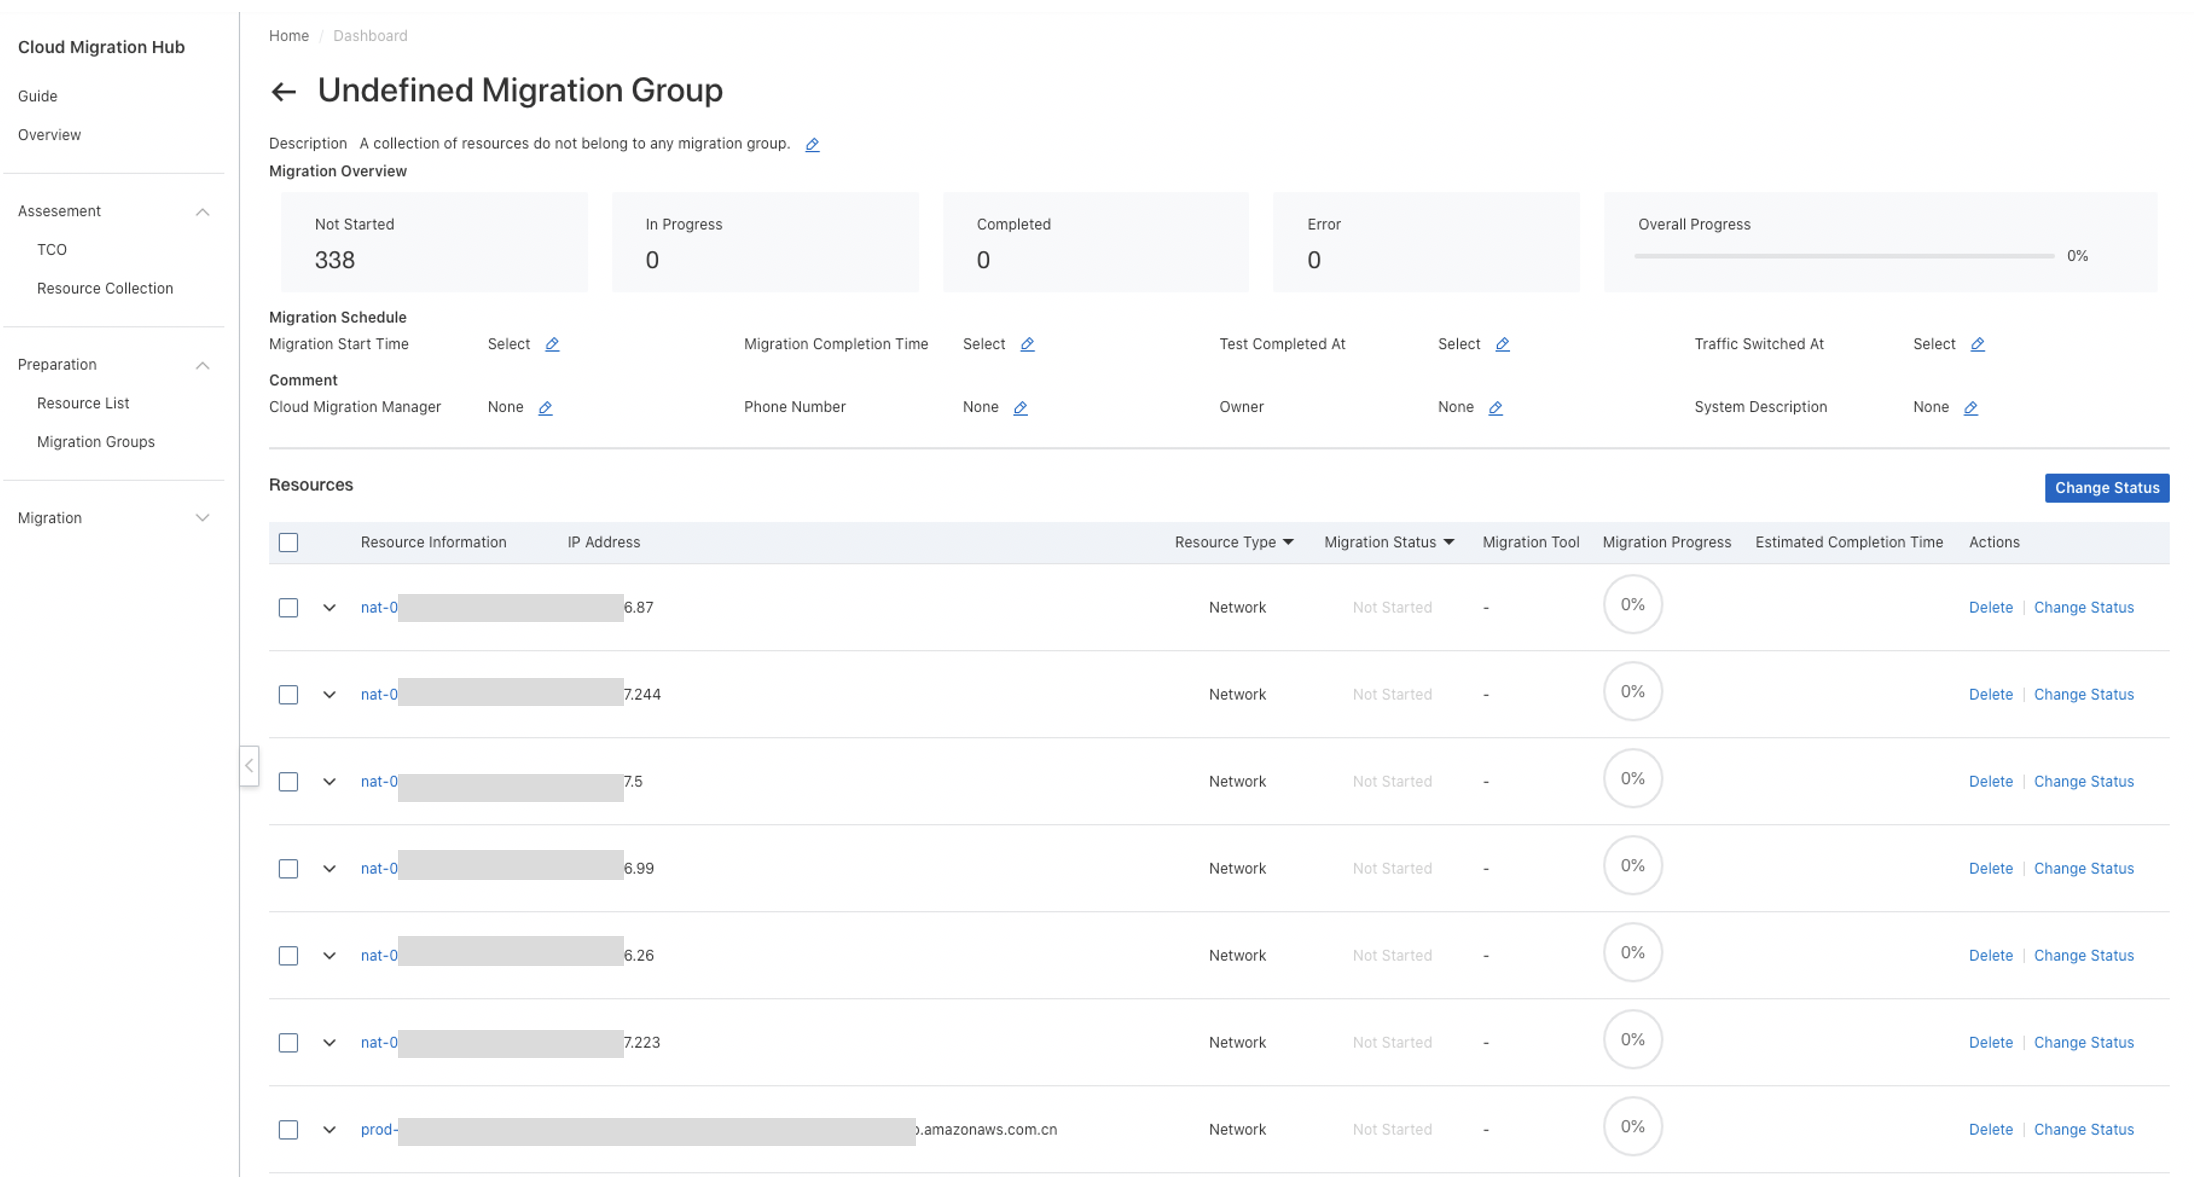Edit Test Completed At pencil icon

tap(1502, 345)
